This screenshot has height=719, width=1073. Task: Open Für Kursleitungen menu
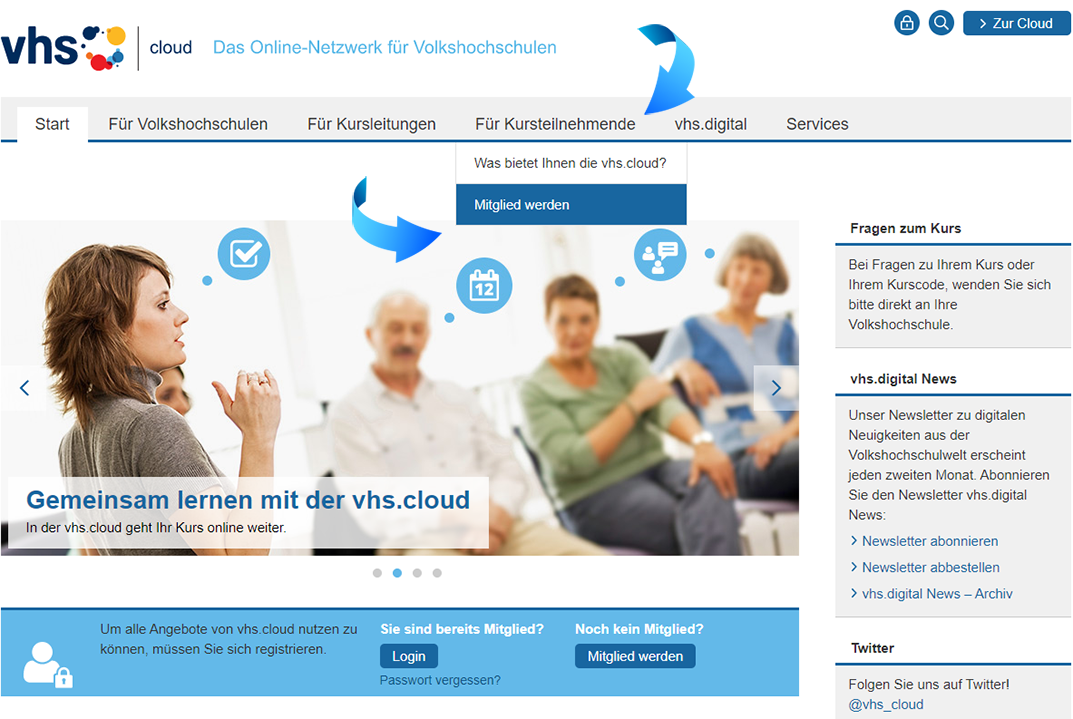click(372, 124)
